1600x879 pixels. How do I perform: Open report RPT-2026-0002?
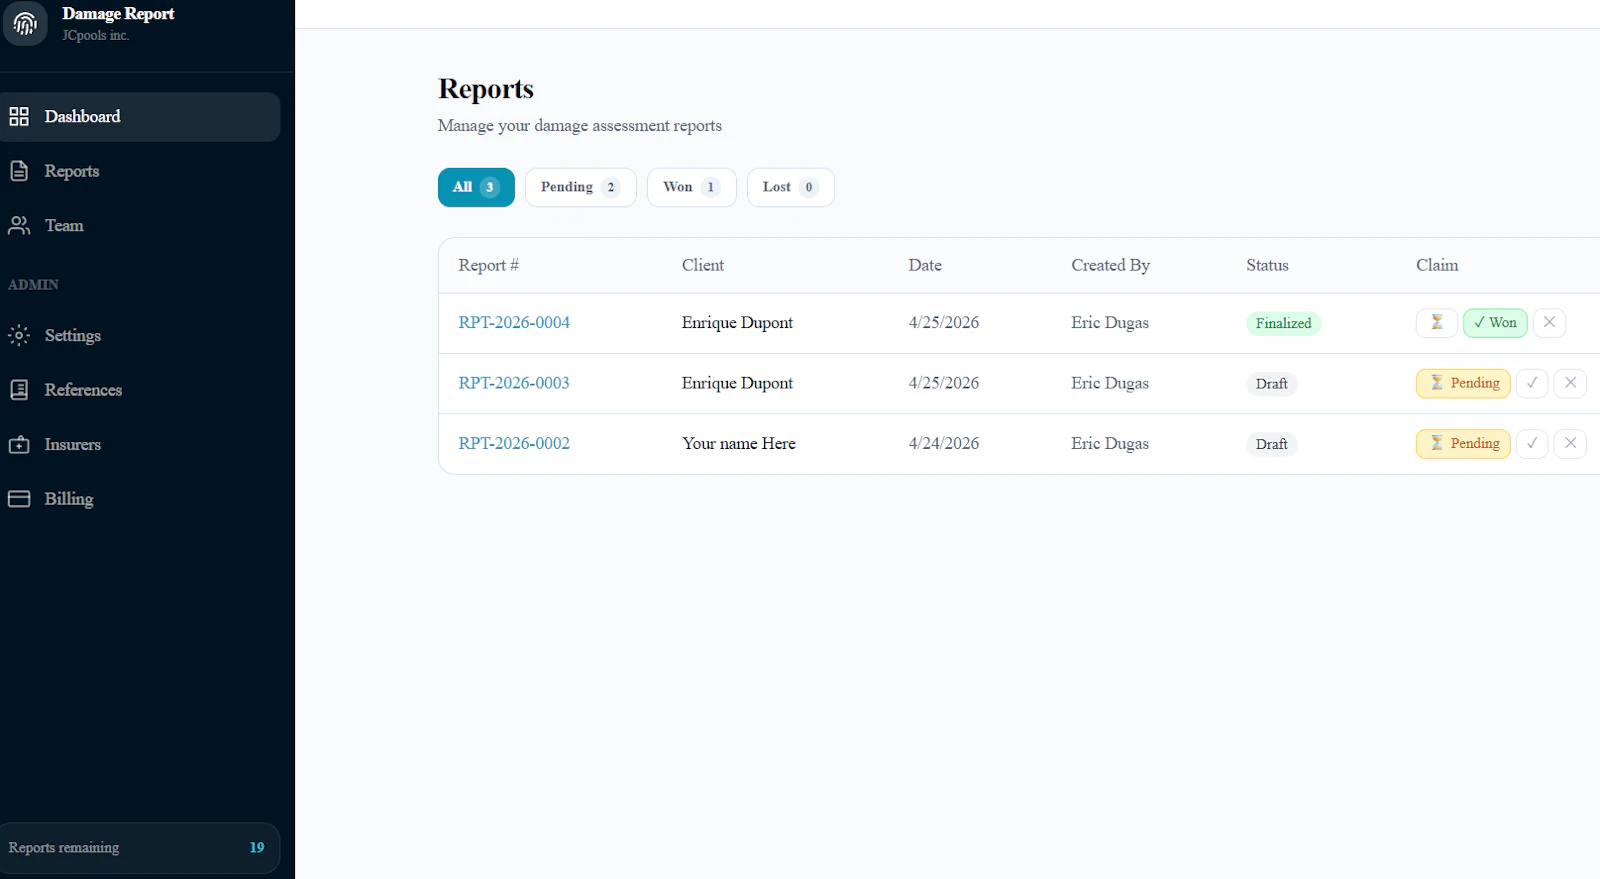coord(514,444)
